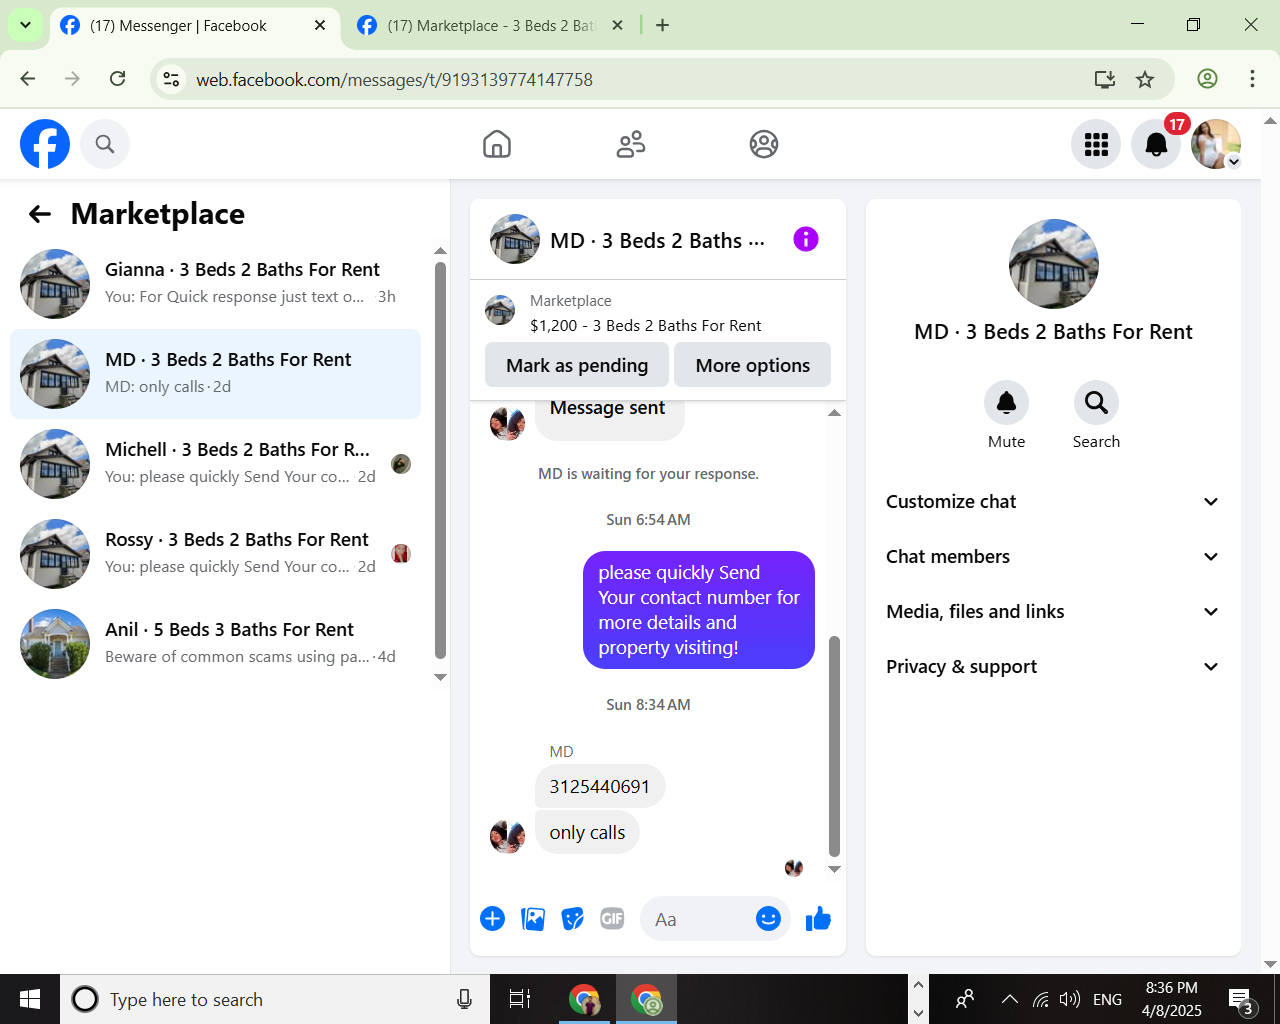Open volume control in system tray
Screen dimensions: 1280x1024
click(x=1070, y=999)
